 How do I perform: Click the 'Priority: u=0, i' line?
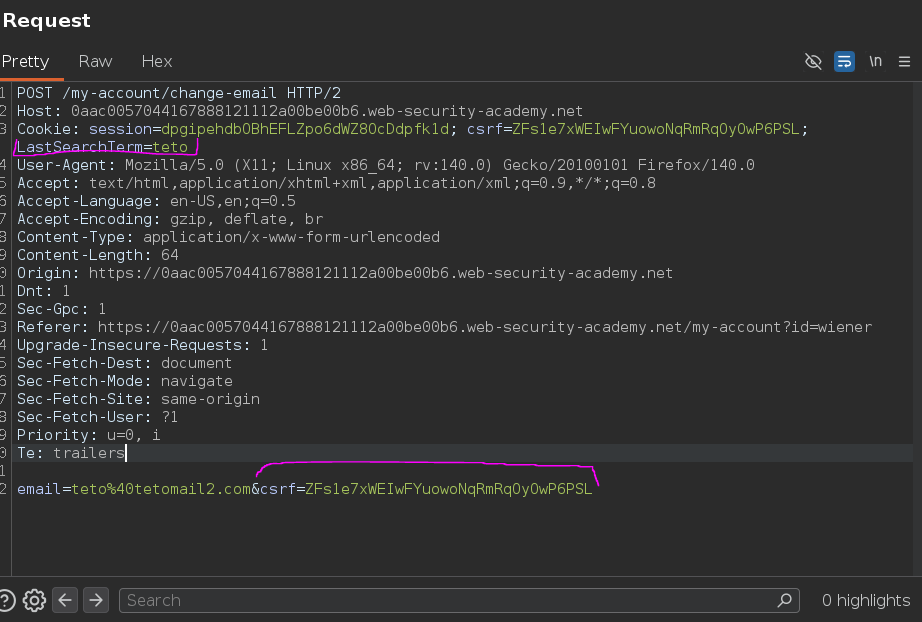pyautogui.click(x=88, y=435)
